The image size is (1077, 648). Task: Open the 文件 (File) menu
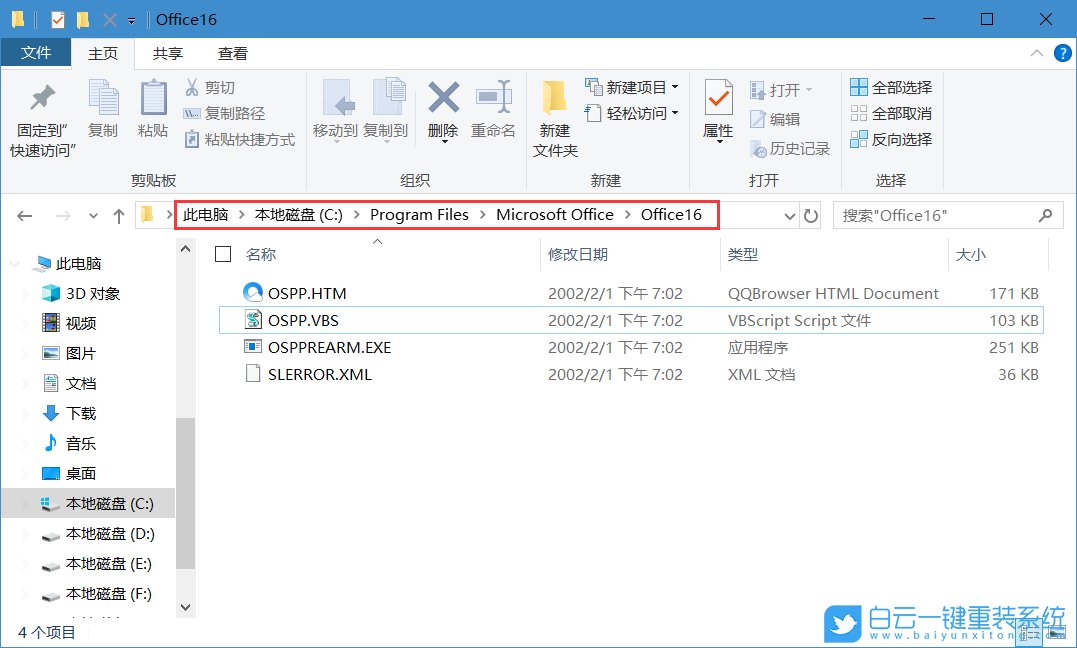click(x=36, y=53)
